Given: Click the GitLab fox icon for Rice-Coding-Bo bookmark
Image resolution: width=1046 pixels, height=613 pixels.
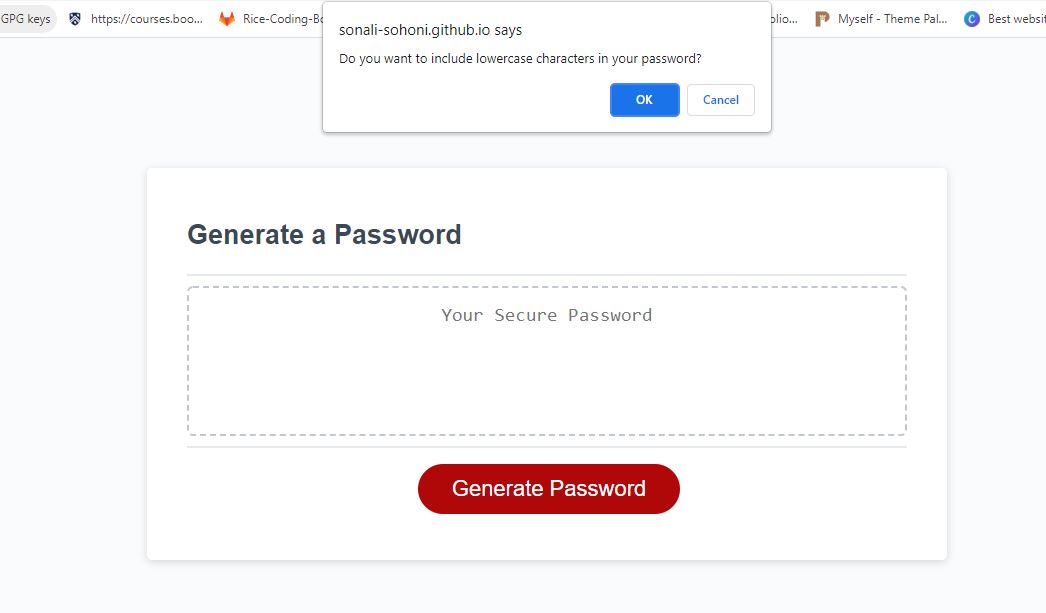Looking at the screenshot, I should click(226, 17).
